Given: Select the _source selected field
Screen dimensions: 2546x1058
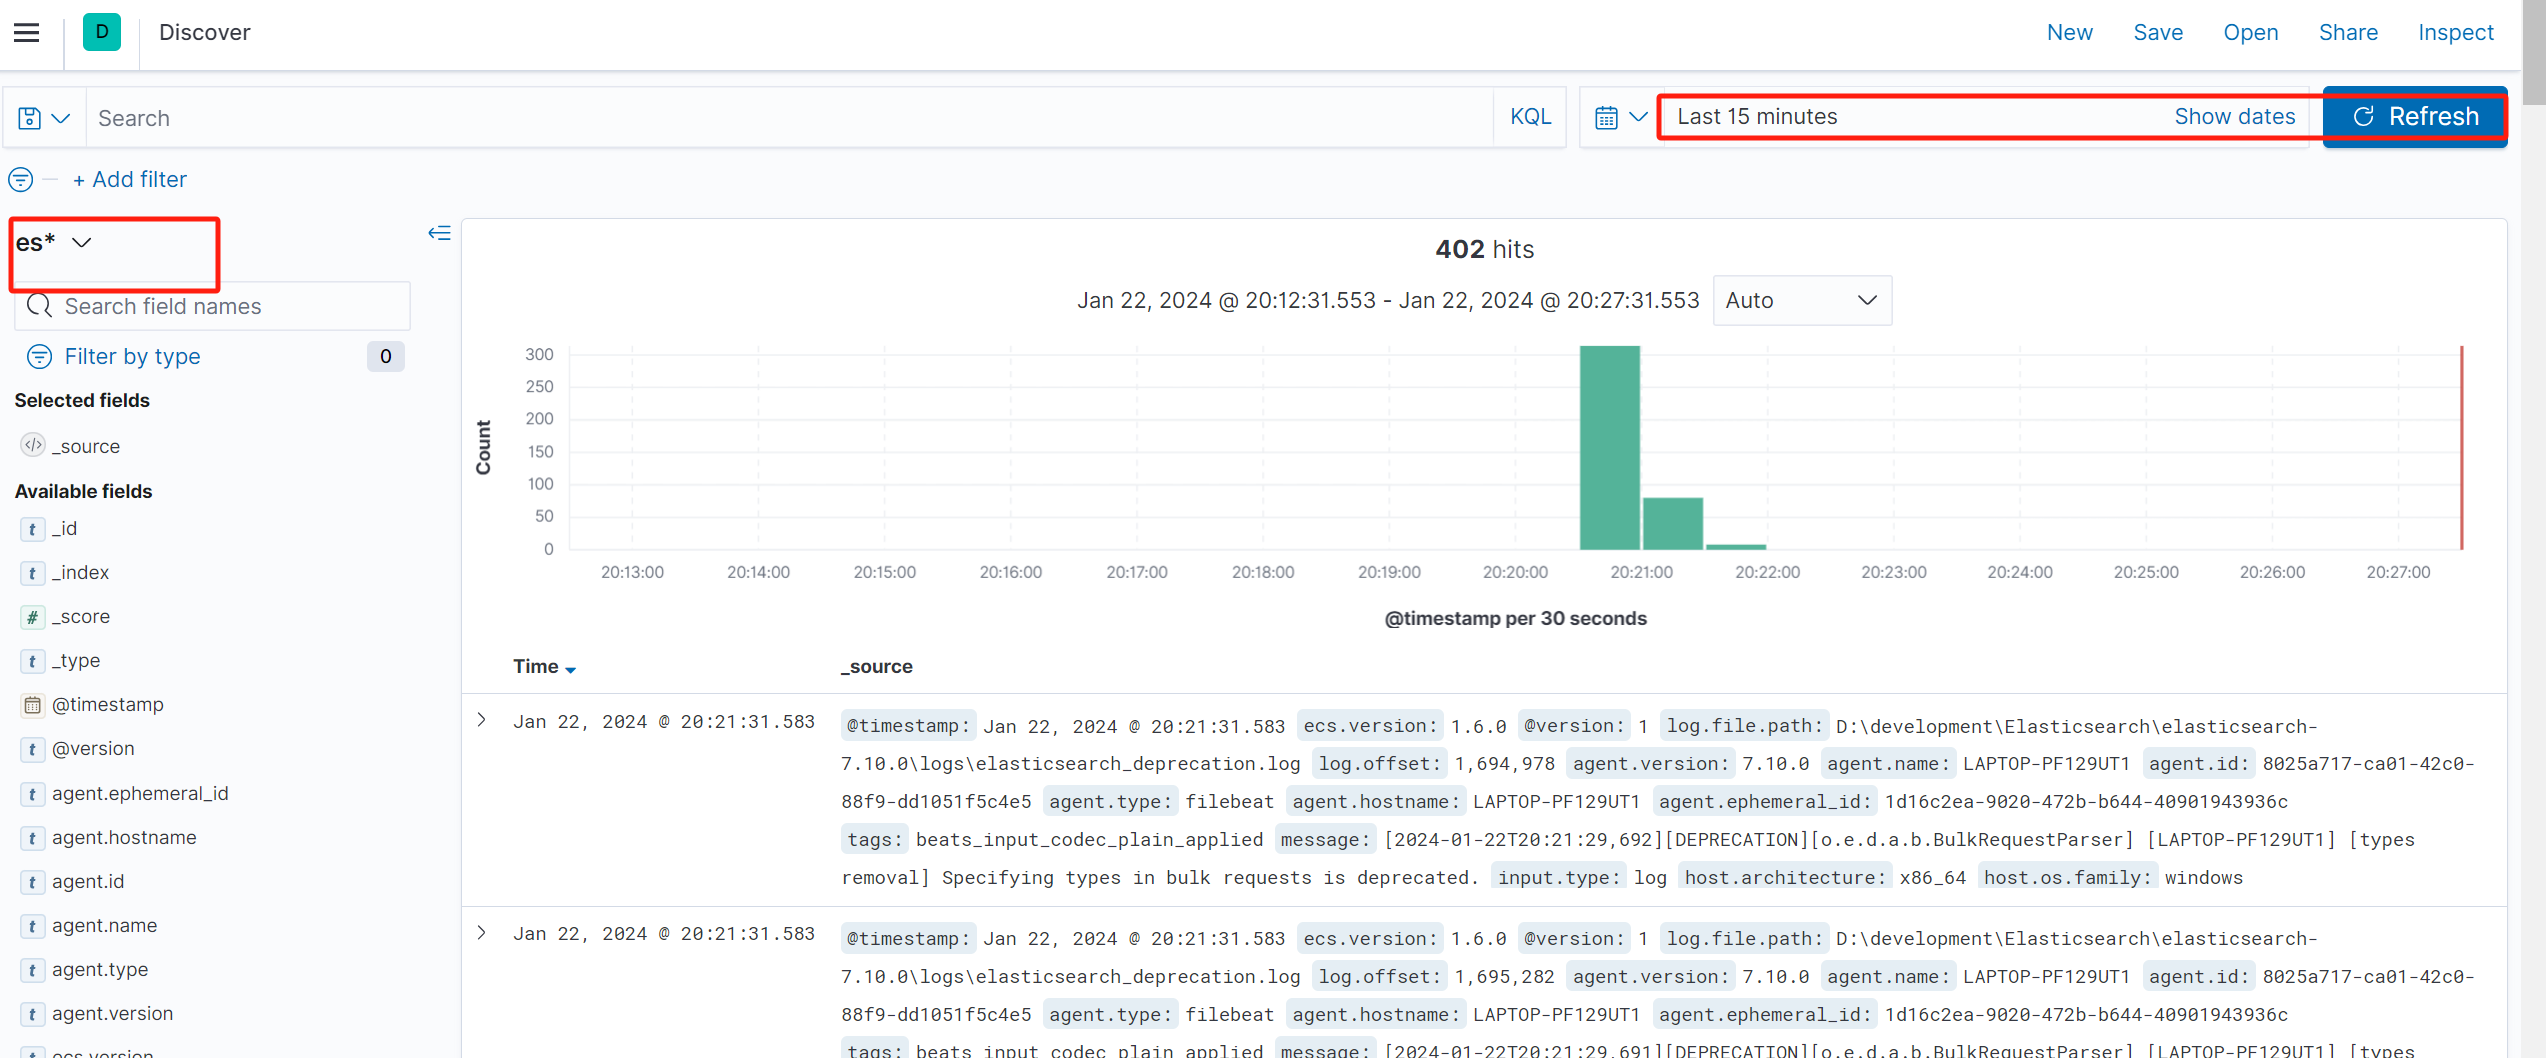Looking at the screenshot, I should 86,446.
